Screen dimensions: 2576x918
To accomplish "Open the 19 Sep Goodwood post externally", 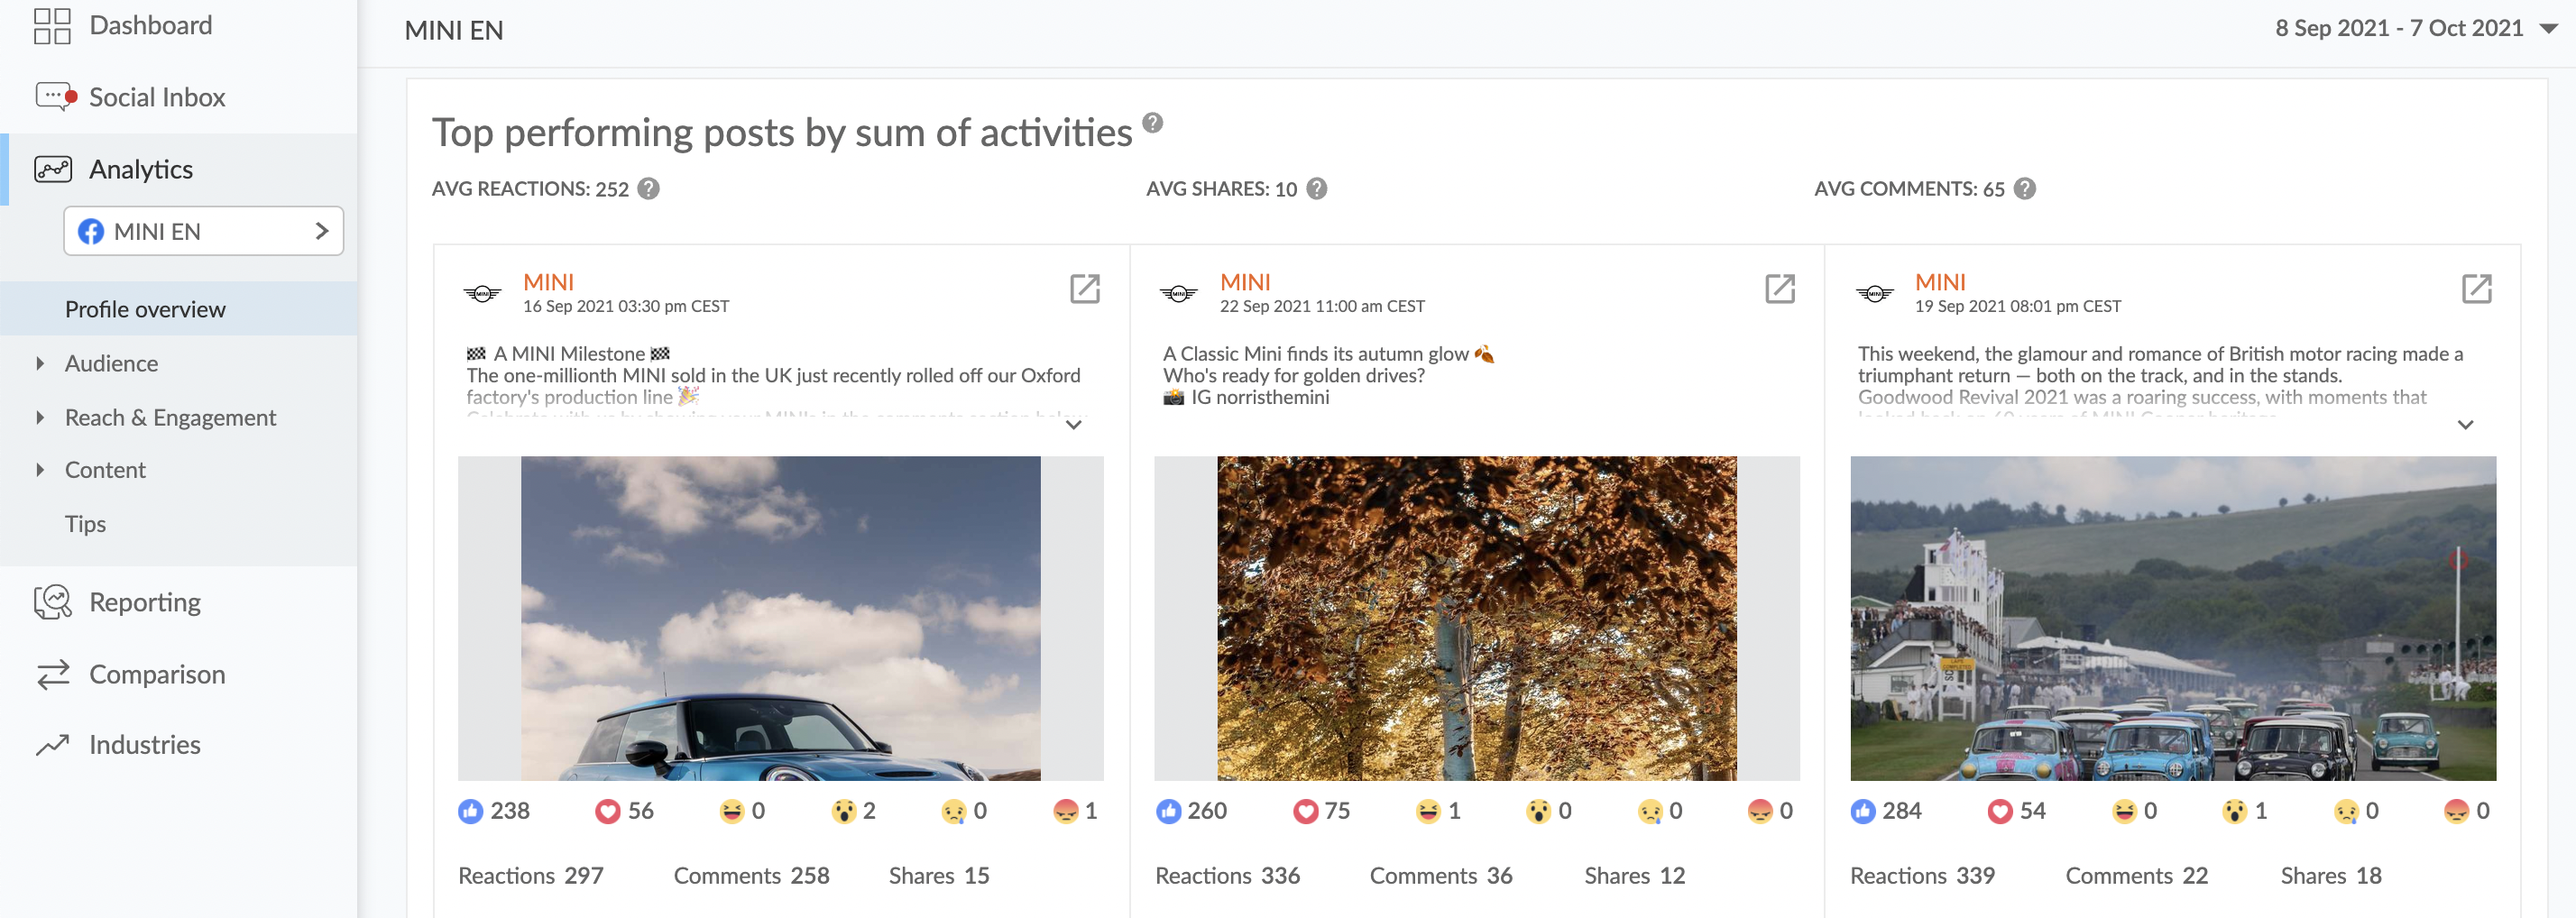I will [x=2476, y=289].
